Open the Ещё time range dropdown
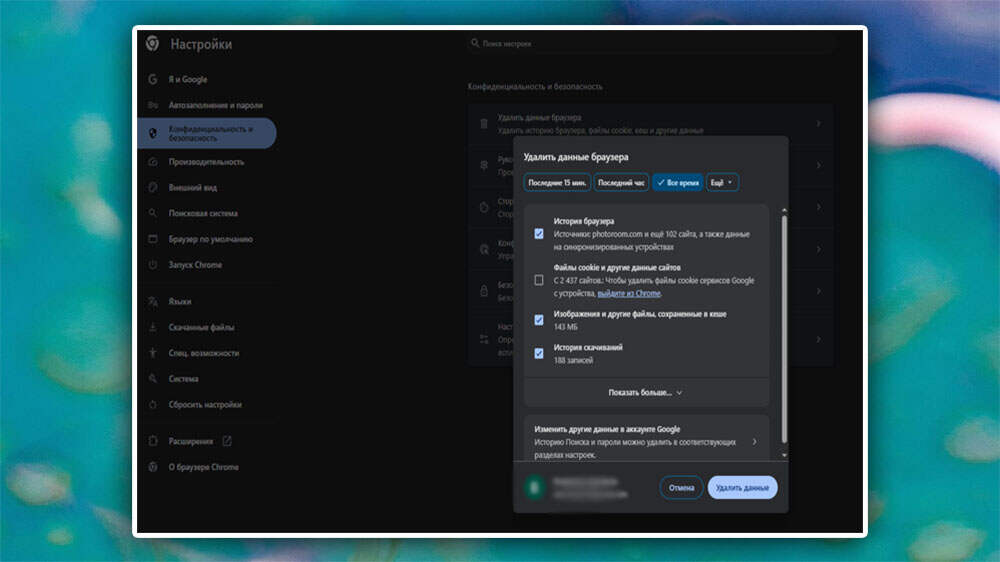This screenshot has height=562, width=1000. click(722, 182)
